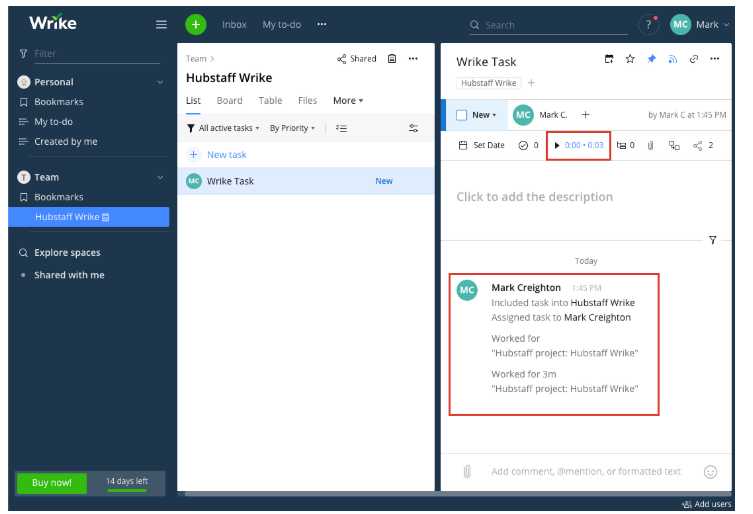This screenshot has width=753, height=514.
Task: Open view settings sliders icon in list toolbar
Action: pos(414,128)
